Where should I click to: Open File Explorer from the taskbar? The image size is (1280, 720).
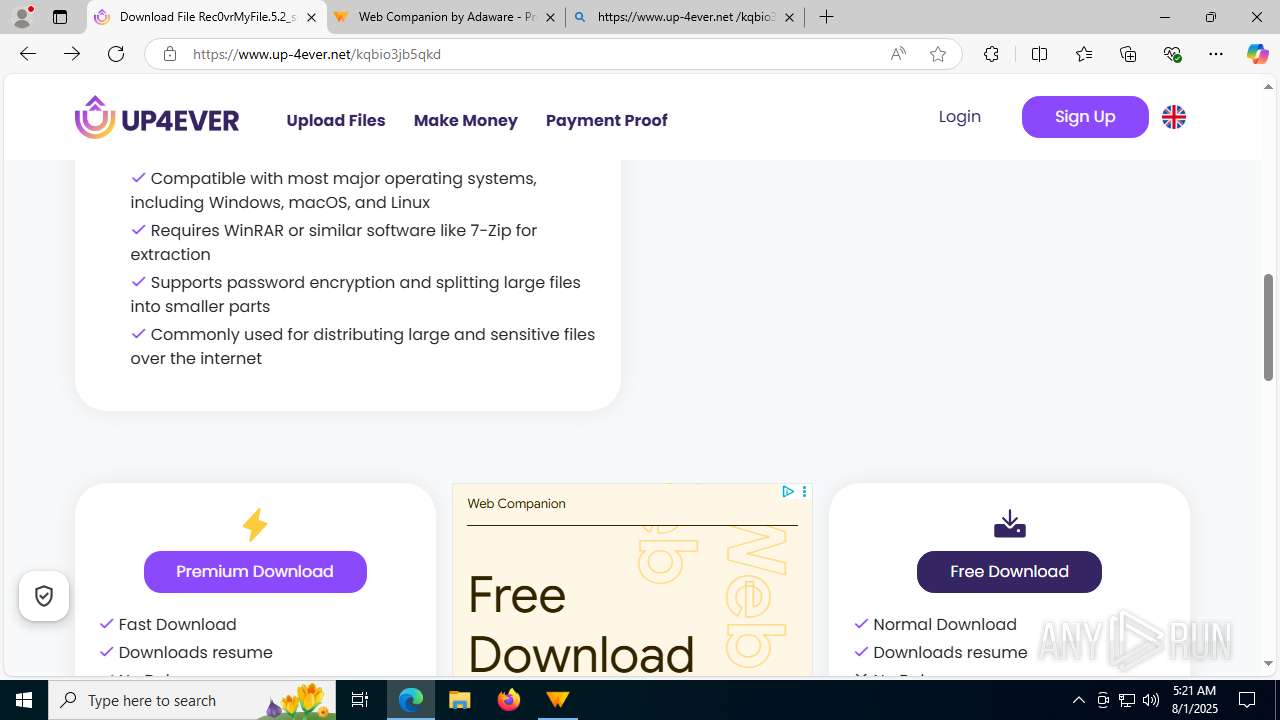[x=460, y=700]
